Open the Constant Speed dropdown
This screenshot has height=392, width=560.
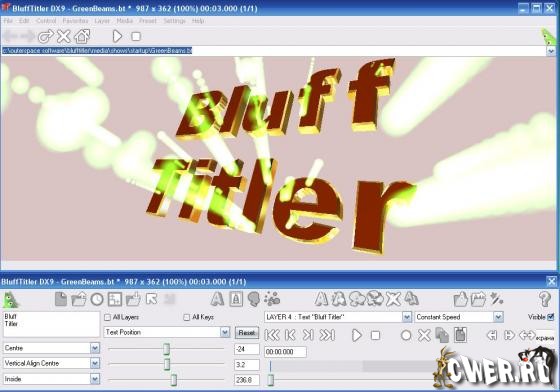tap(498, 317)
